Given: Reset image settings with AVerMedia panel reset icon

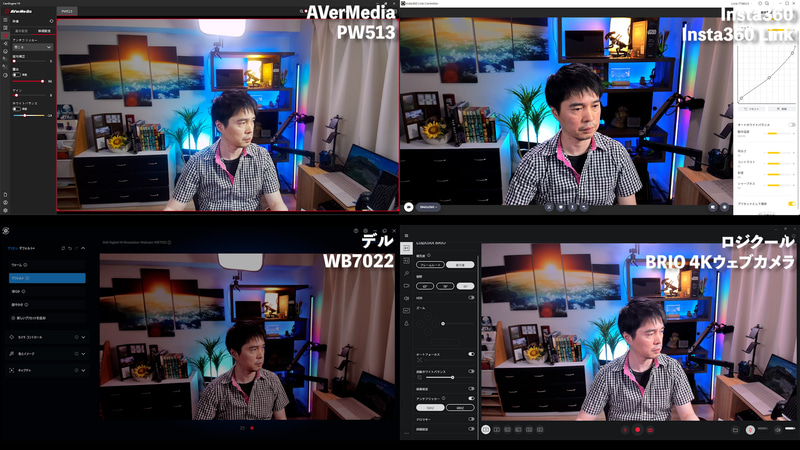Looking at the screenshot, I should coord(51,21).
